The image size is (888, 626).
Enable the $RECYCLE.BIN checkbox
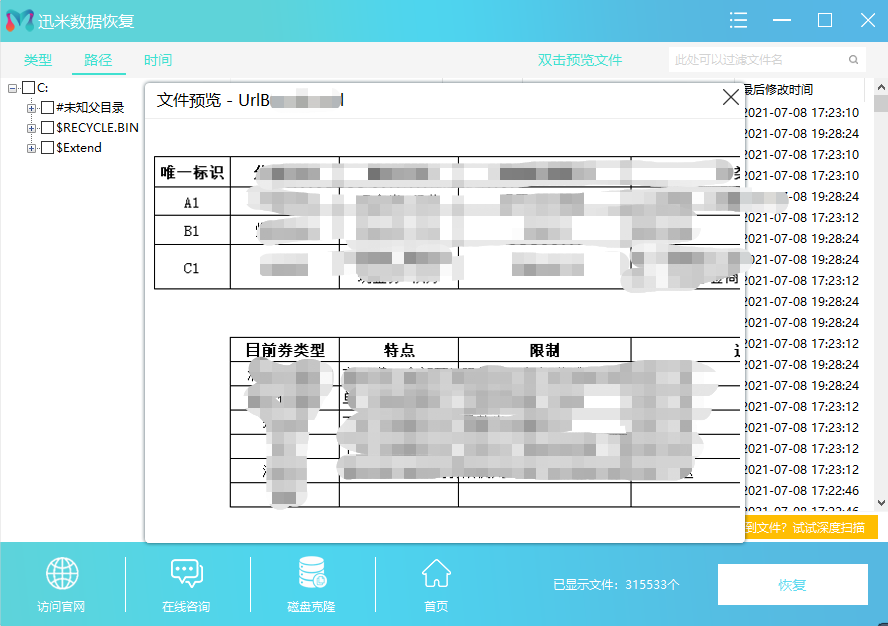coord(48,127)
